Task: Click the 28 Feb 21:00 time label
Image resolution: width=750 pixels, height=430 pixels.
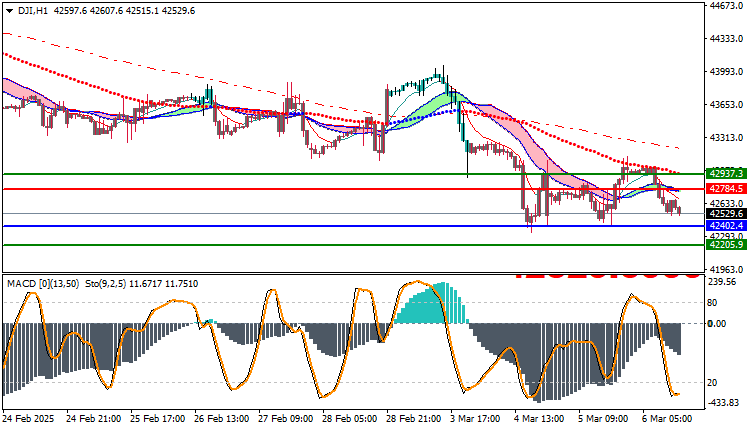Action: pyautogui.click(x=414, y=419)
